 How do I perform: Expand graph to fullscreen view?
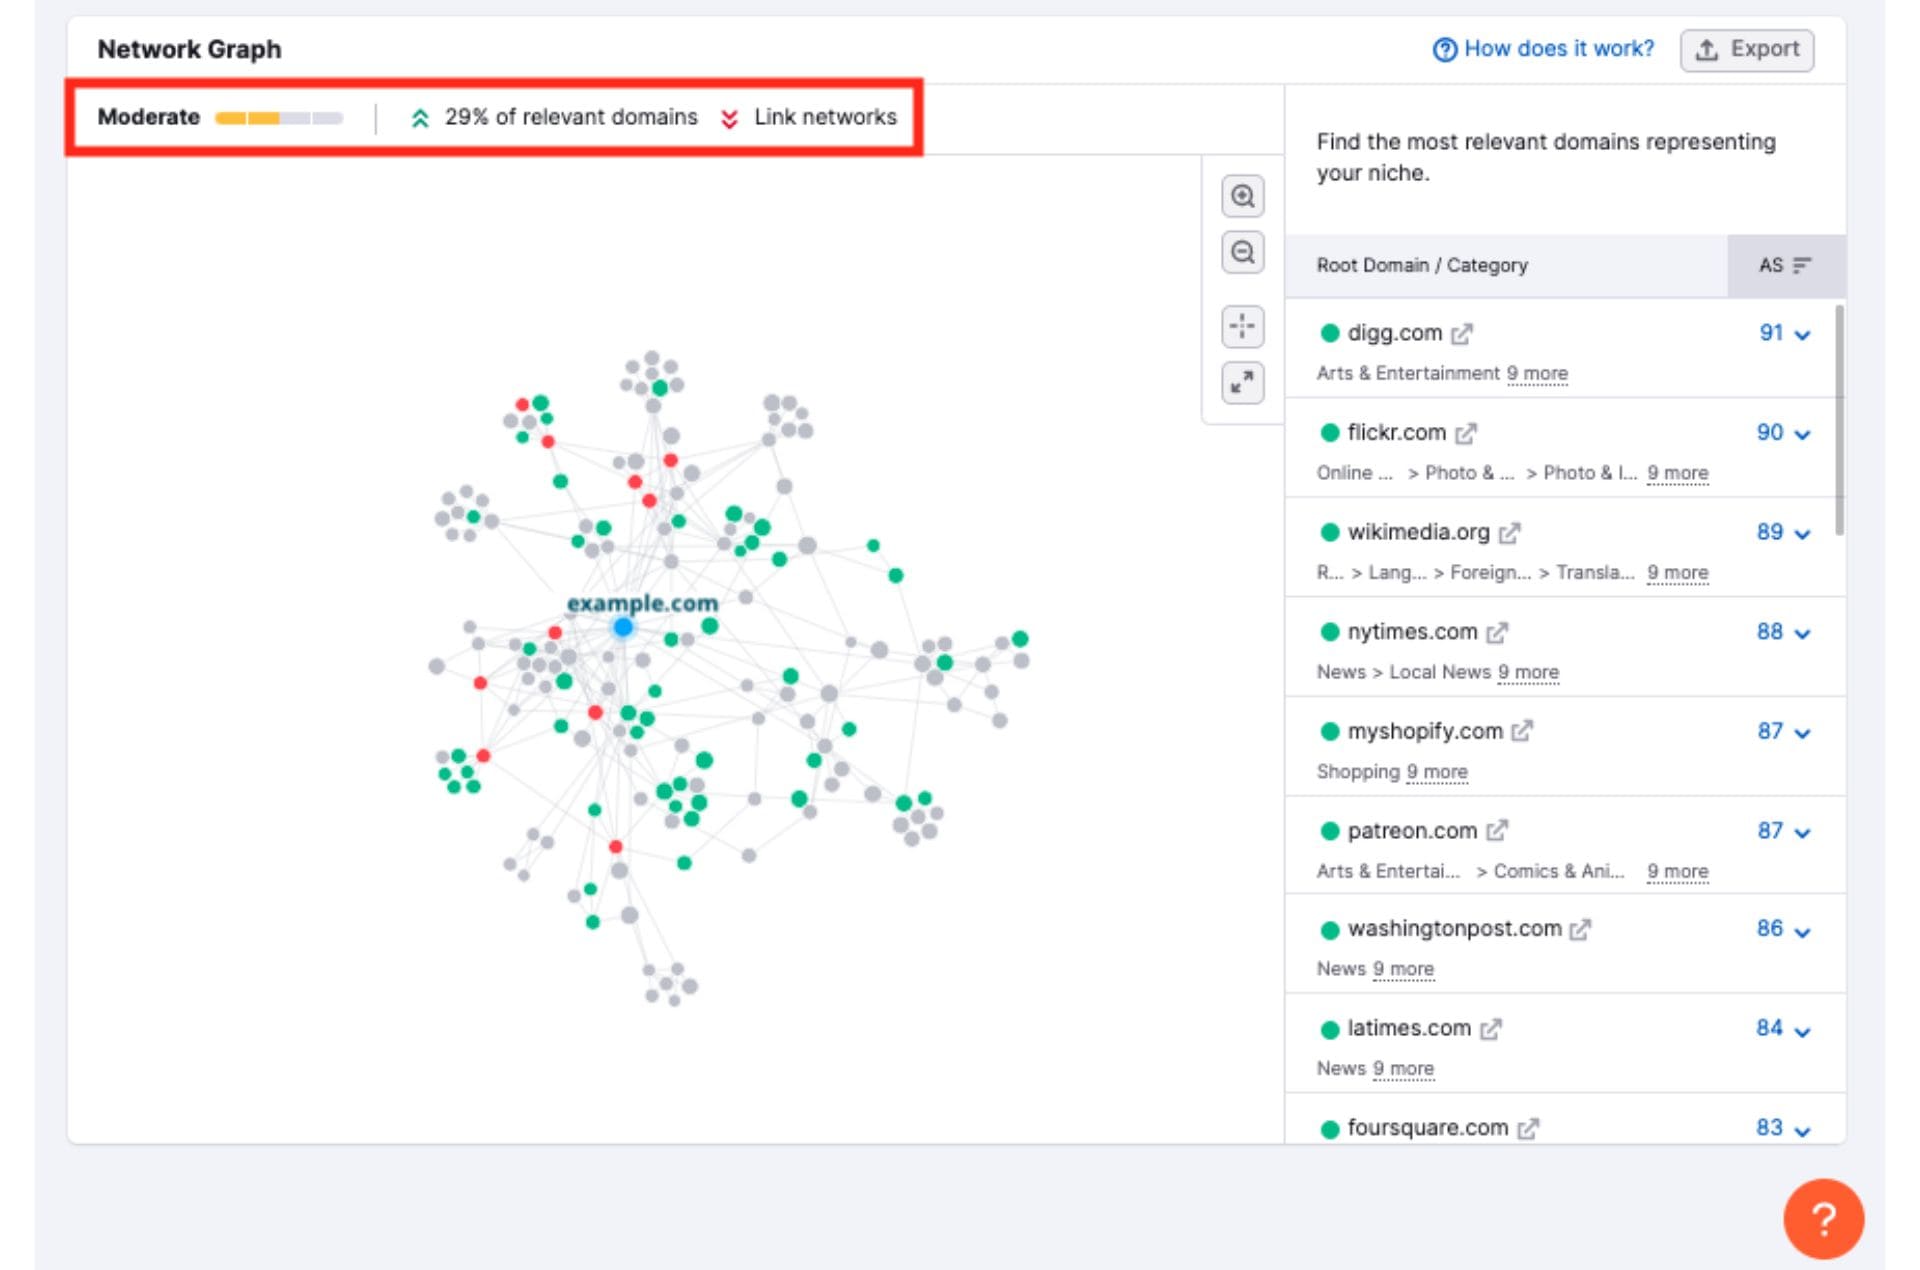point(1242,382)
